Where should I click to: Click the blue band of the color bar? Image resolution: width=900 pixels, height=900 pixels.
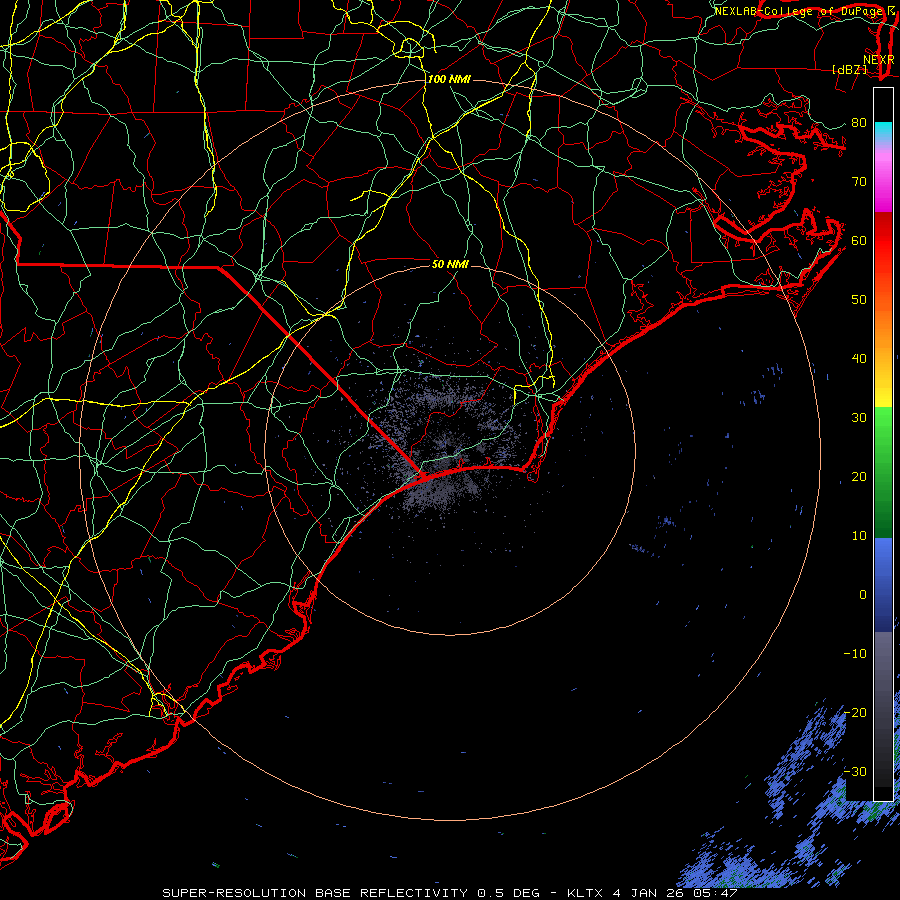(883, 584)
